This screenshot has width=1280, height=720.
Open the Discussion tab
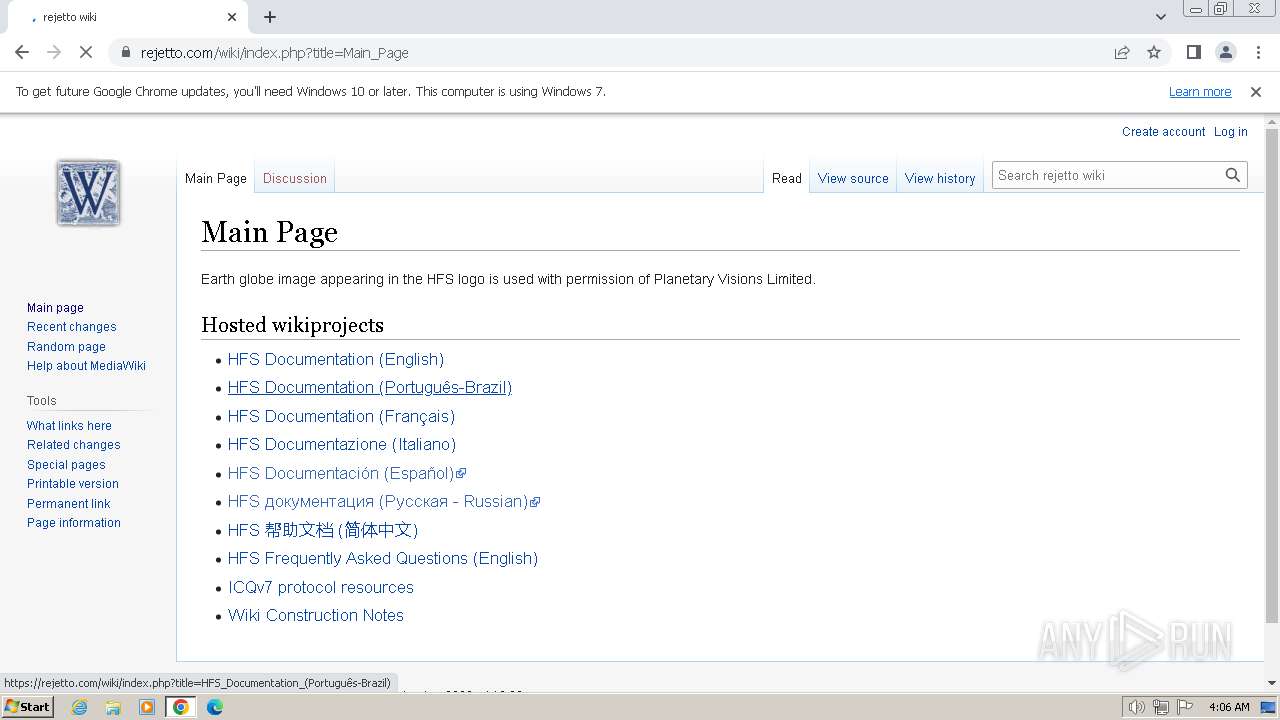click(295, 178)
